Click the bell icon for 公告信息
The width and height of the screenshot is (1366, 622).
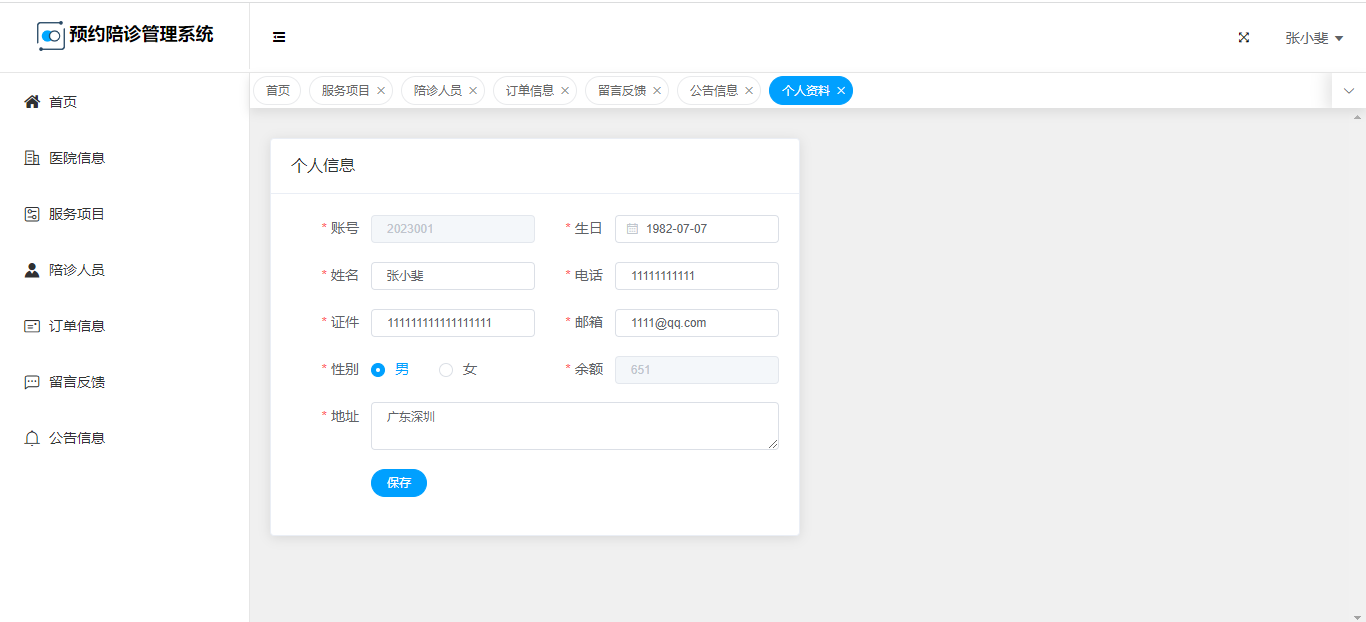[x=32, y=438]
